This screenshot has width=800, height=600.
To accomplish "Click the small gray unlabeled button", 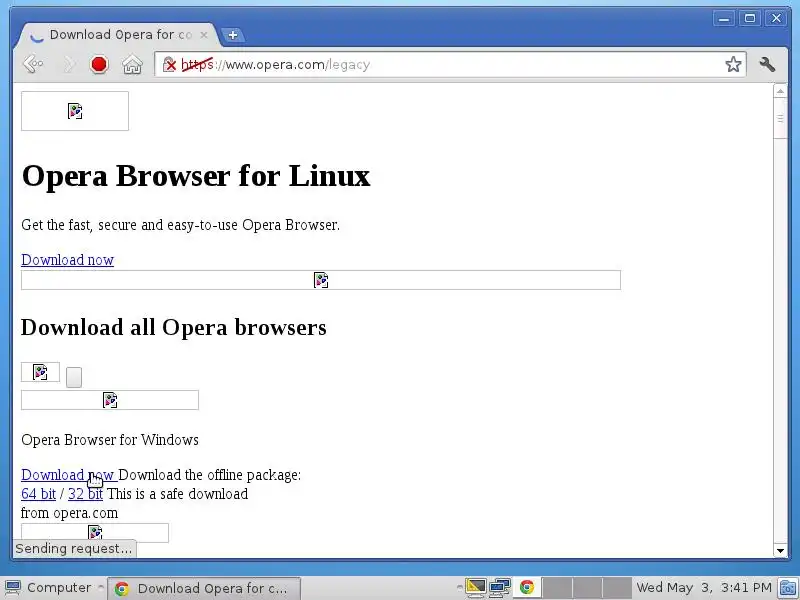I will coord(74,377).
